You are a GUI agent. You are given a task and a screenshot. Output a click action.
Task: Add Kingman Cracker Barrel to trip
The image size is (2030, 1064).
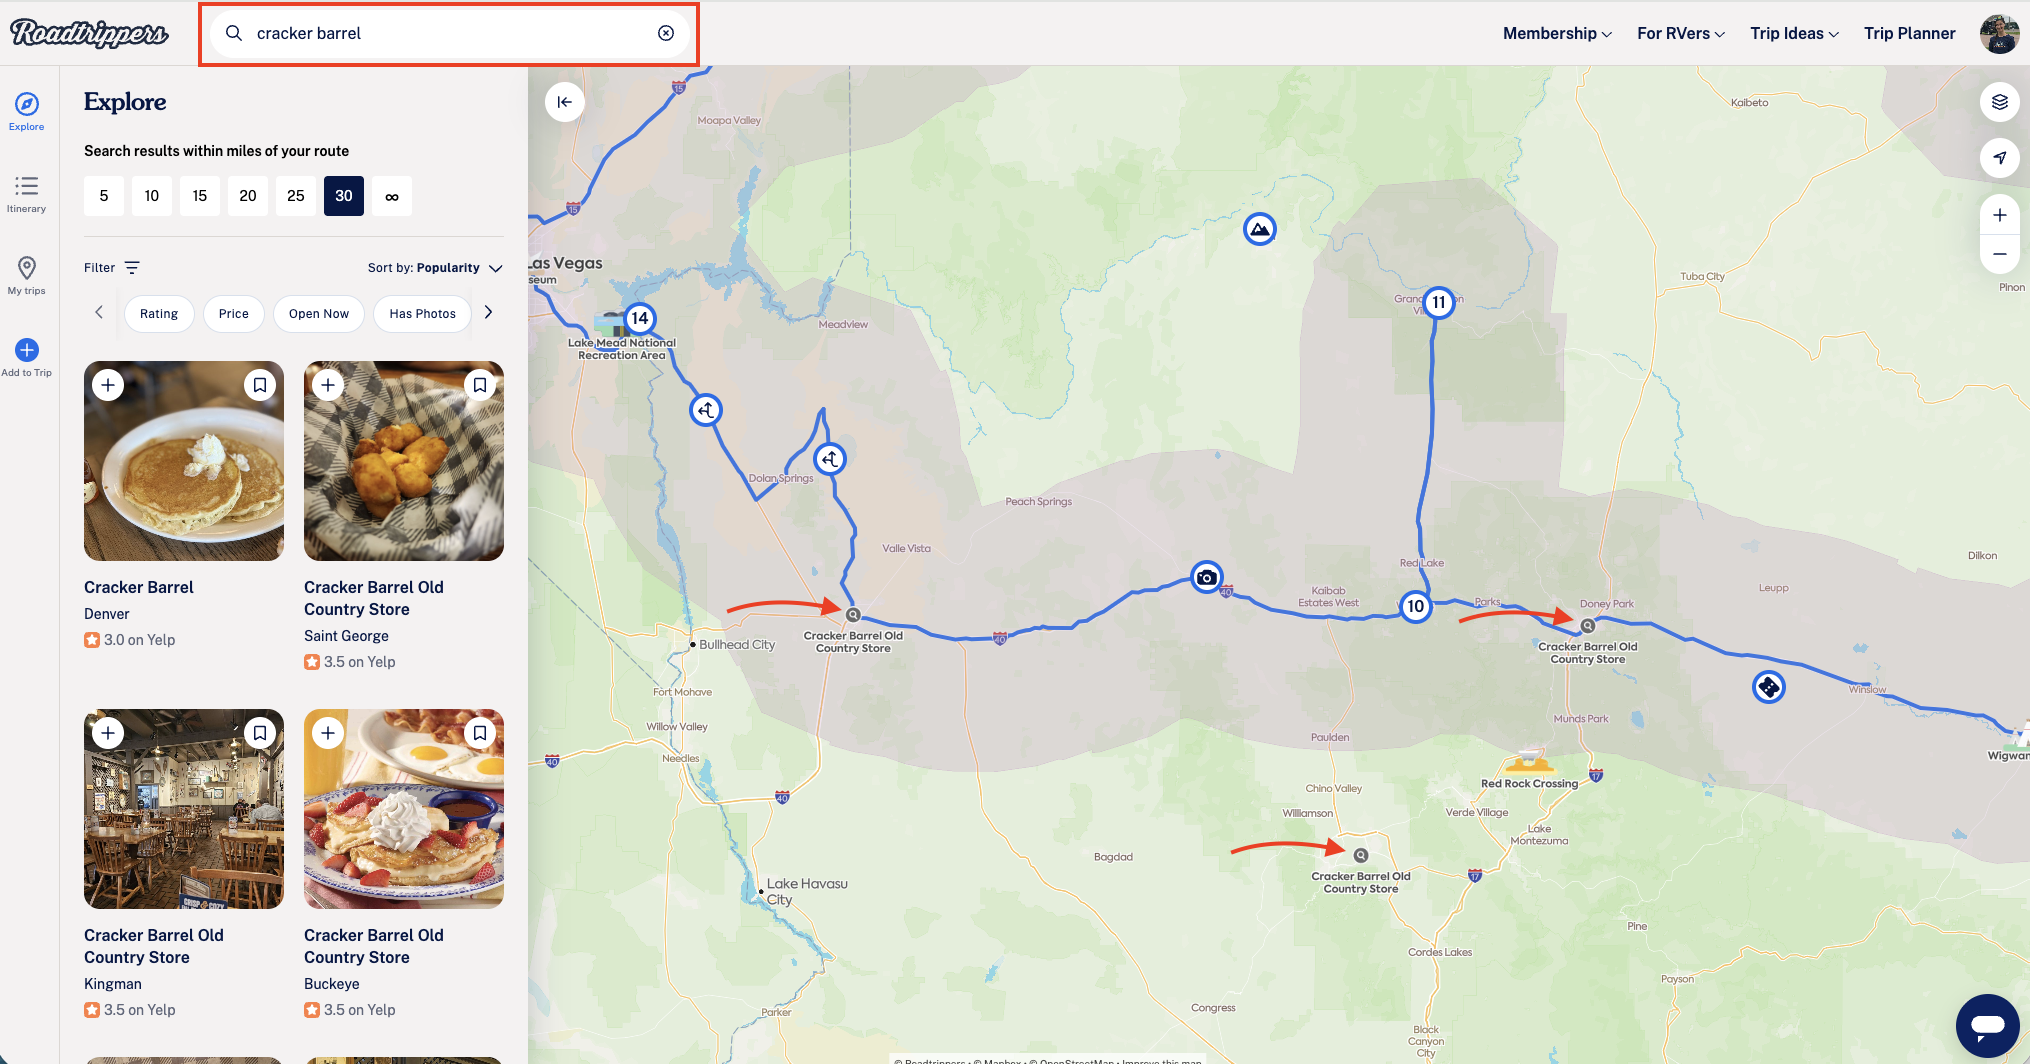tap(108, 733)
